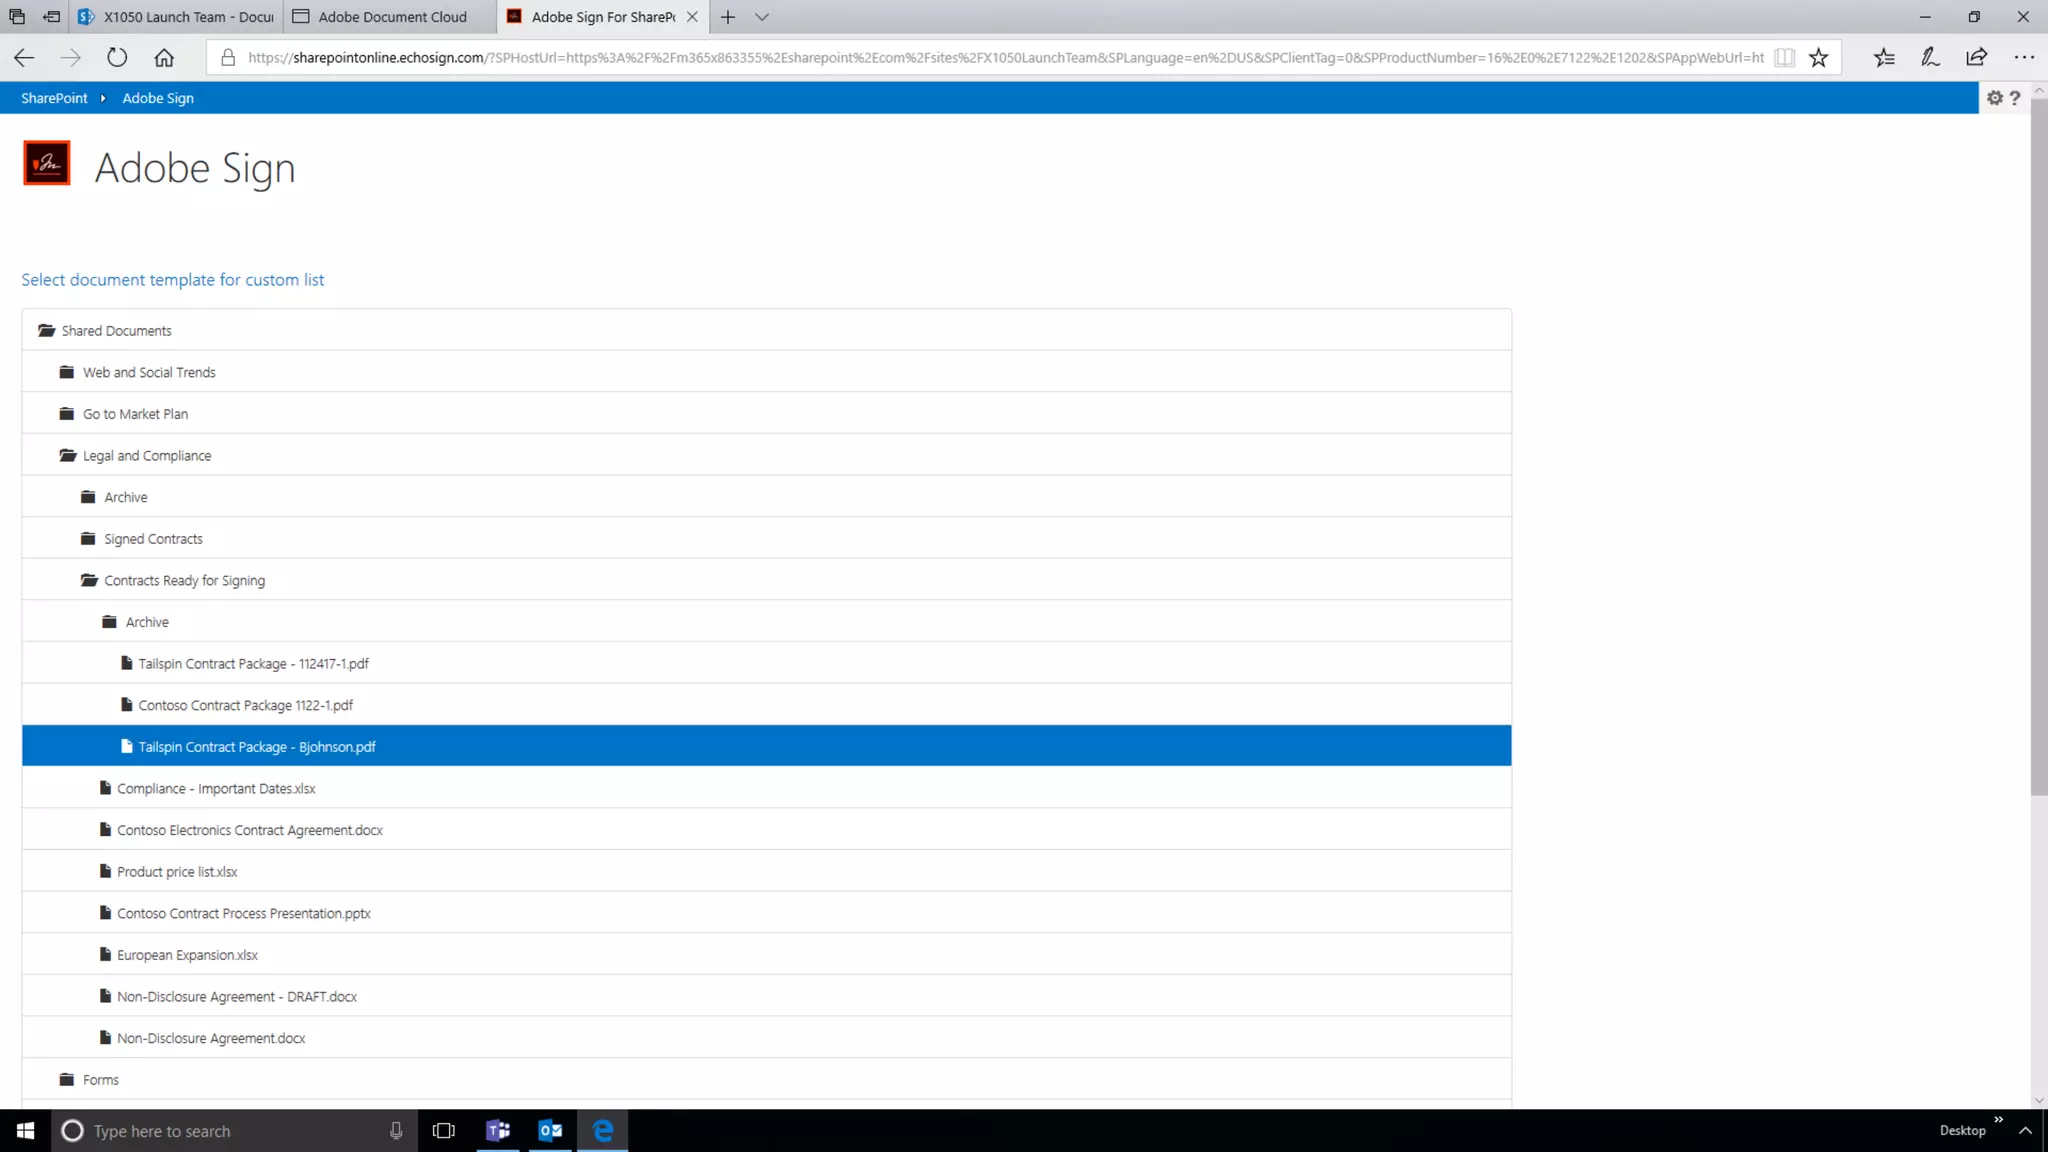Switch to Adobe Document Cloud tab
This screenshot has width=2048, height=1152.
point(392,17)
